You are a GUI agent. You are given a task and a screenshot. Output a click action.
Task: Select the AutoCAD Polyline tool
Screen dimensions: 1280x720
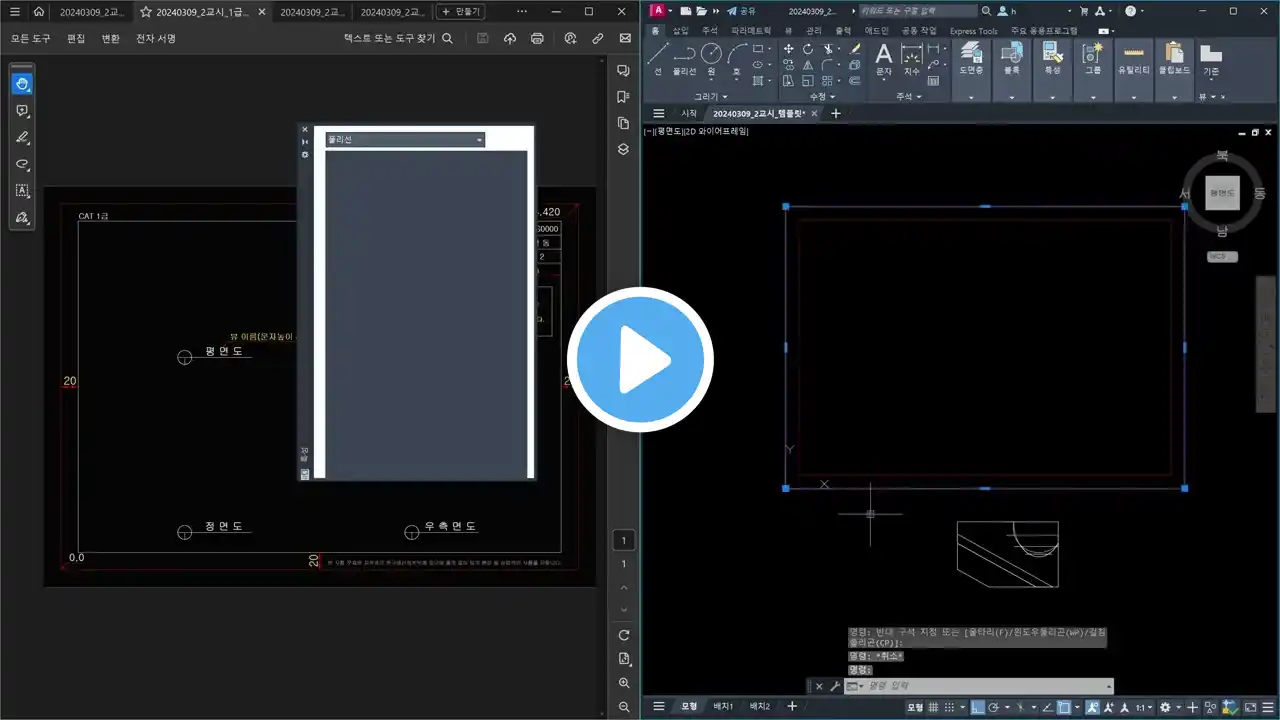[x=684, y=59]
